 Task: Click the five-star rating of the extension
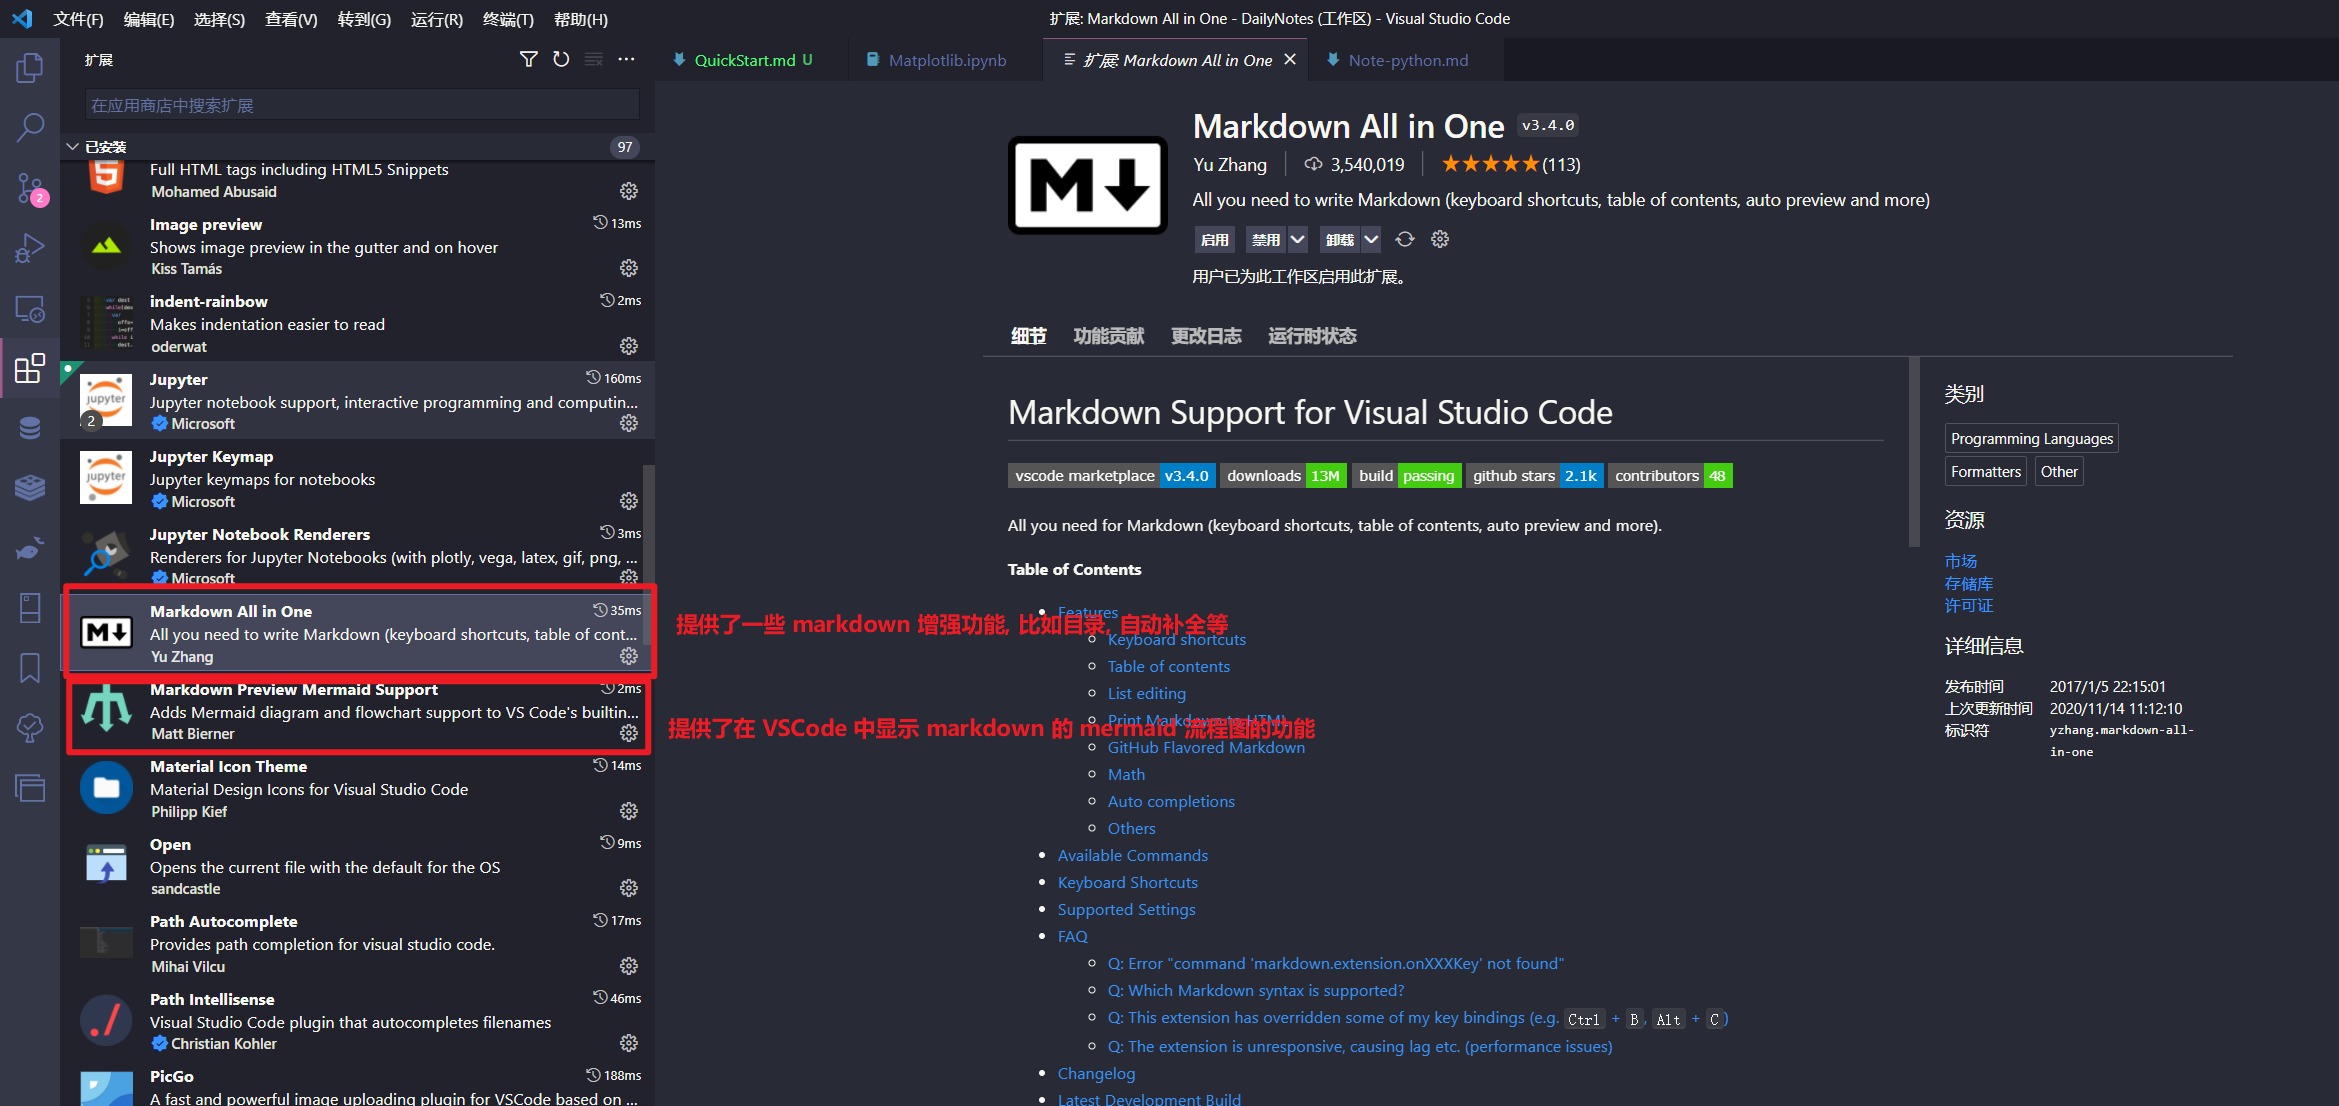(1489, 164)
